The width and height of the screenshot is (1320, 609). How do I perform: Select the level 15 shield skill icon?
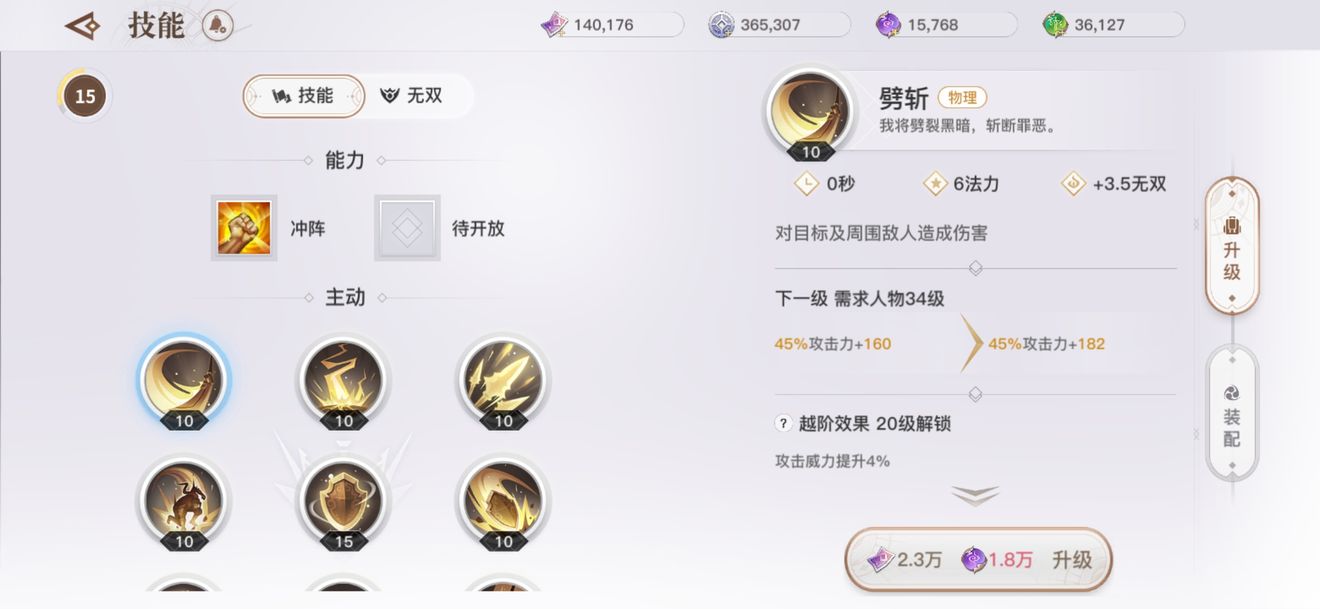coord(344,501)
